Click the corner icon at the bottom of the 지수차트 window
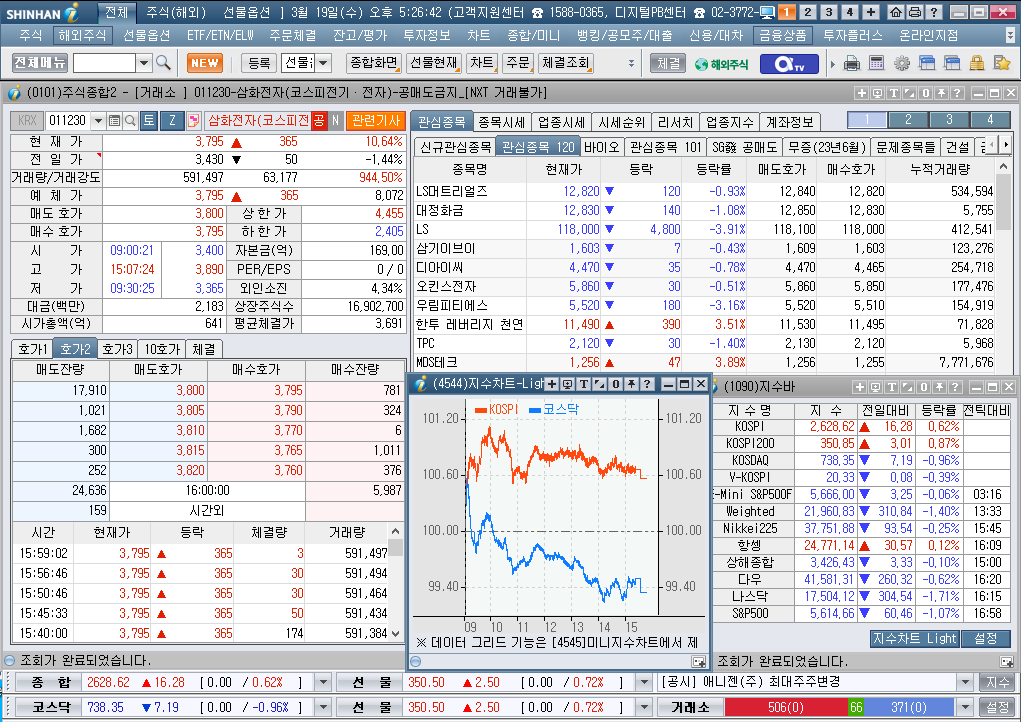The height and width of the screenshot is (722, 1021). click(x=699, y=661)
